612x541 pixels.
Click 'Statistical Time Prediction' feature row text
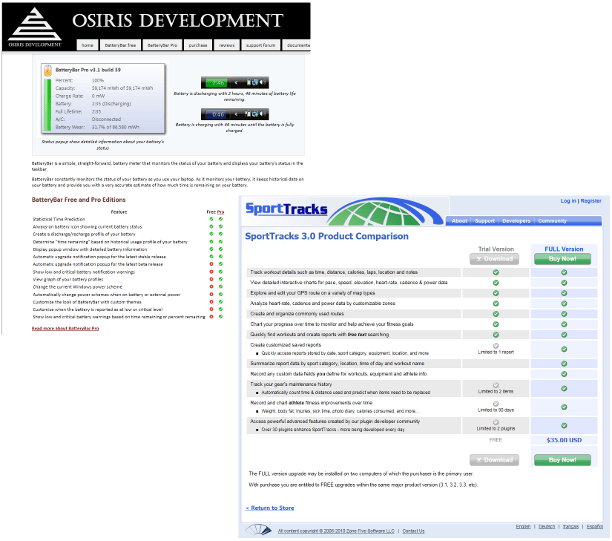coord(59,219)
